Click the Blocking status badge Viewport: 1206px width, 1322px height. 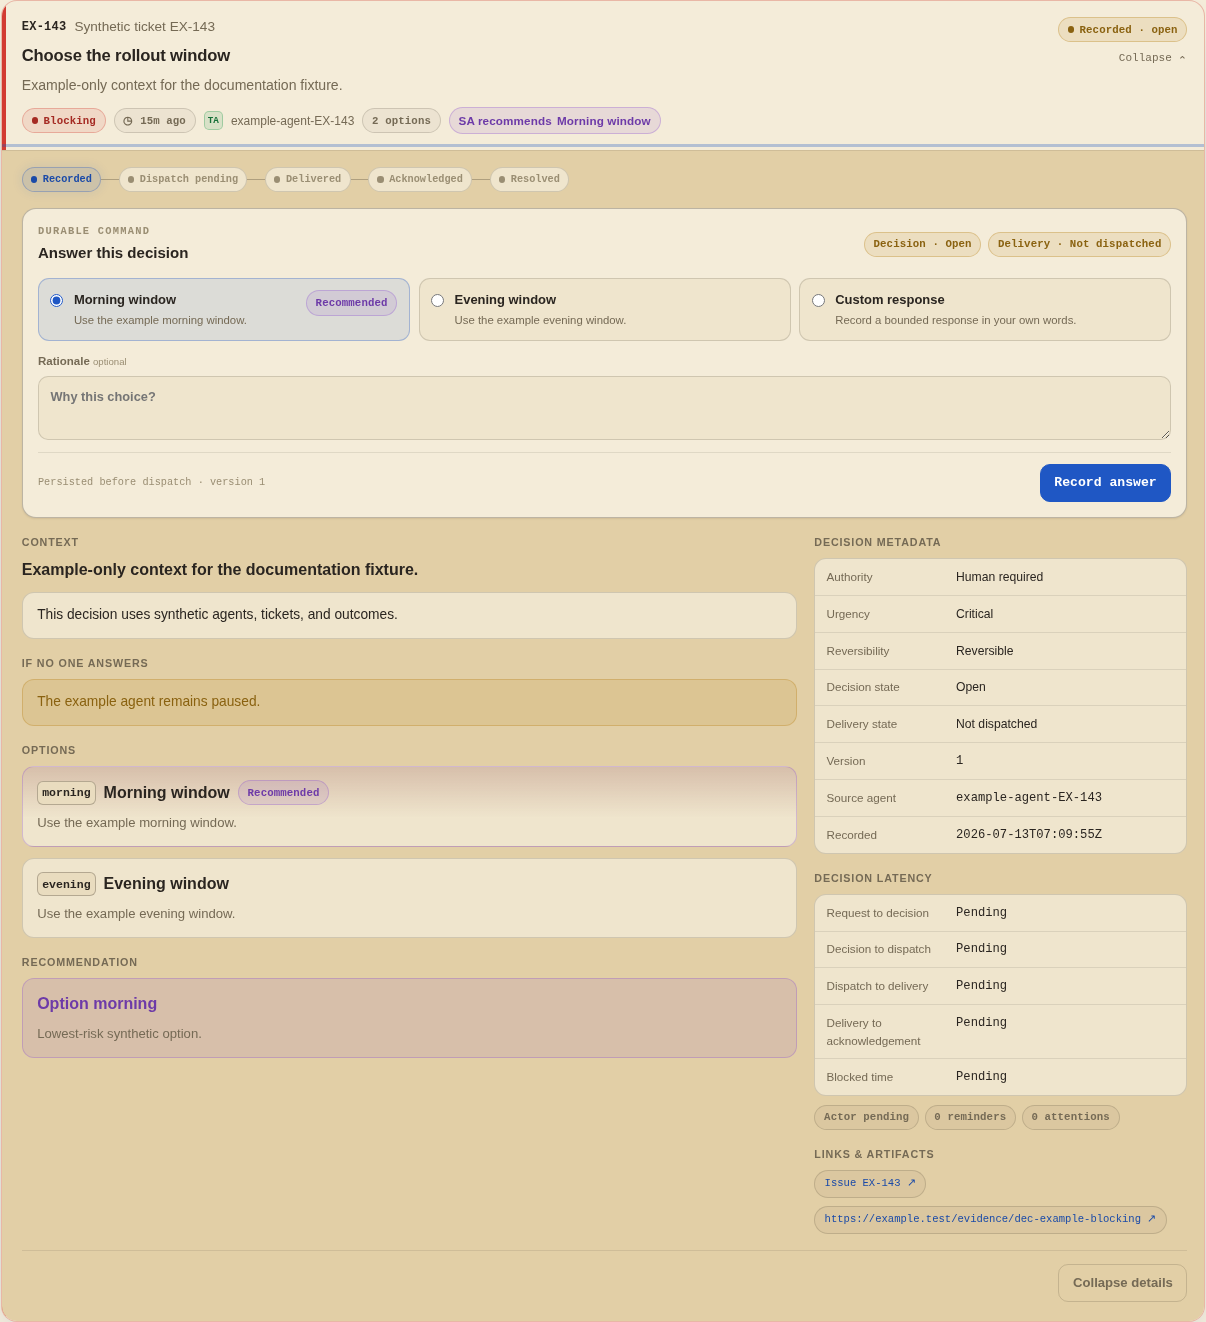64,121
